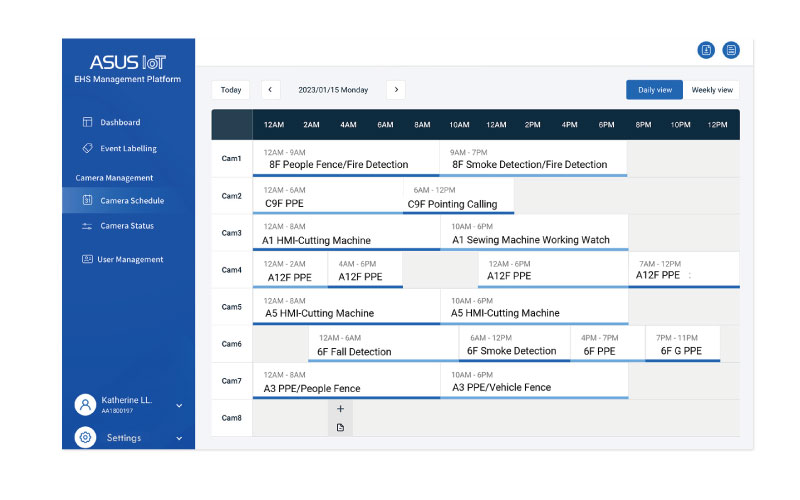
Task: Jump to Today's schedule
Action: coord(231,90)
